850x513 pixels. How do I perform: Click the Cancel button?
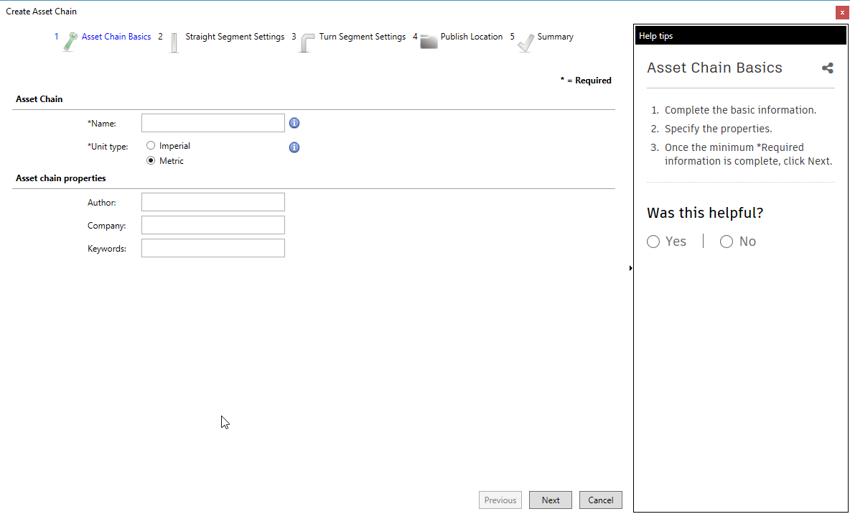click(600, 500)
